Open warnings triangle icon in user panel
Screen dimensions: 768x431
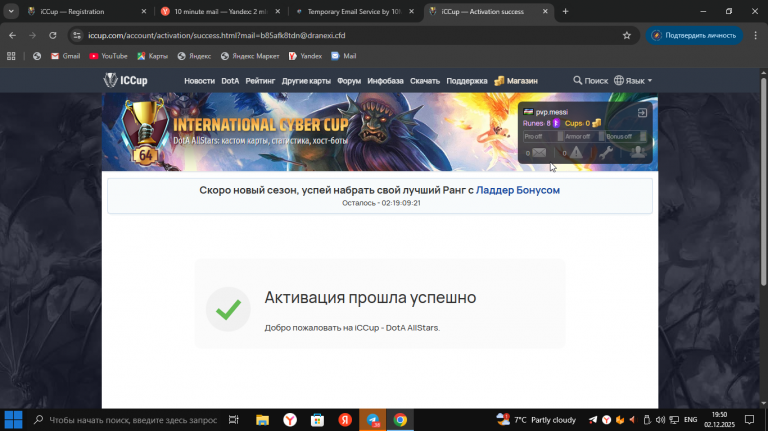576,153
